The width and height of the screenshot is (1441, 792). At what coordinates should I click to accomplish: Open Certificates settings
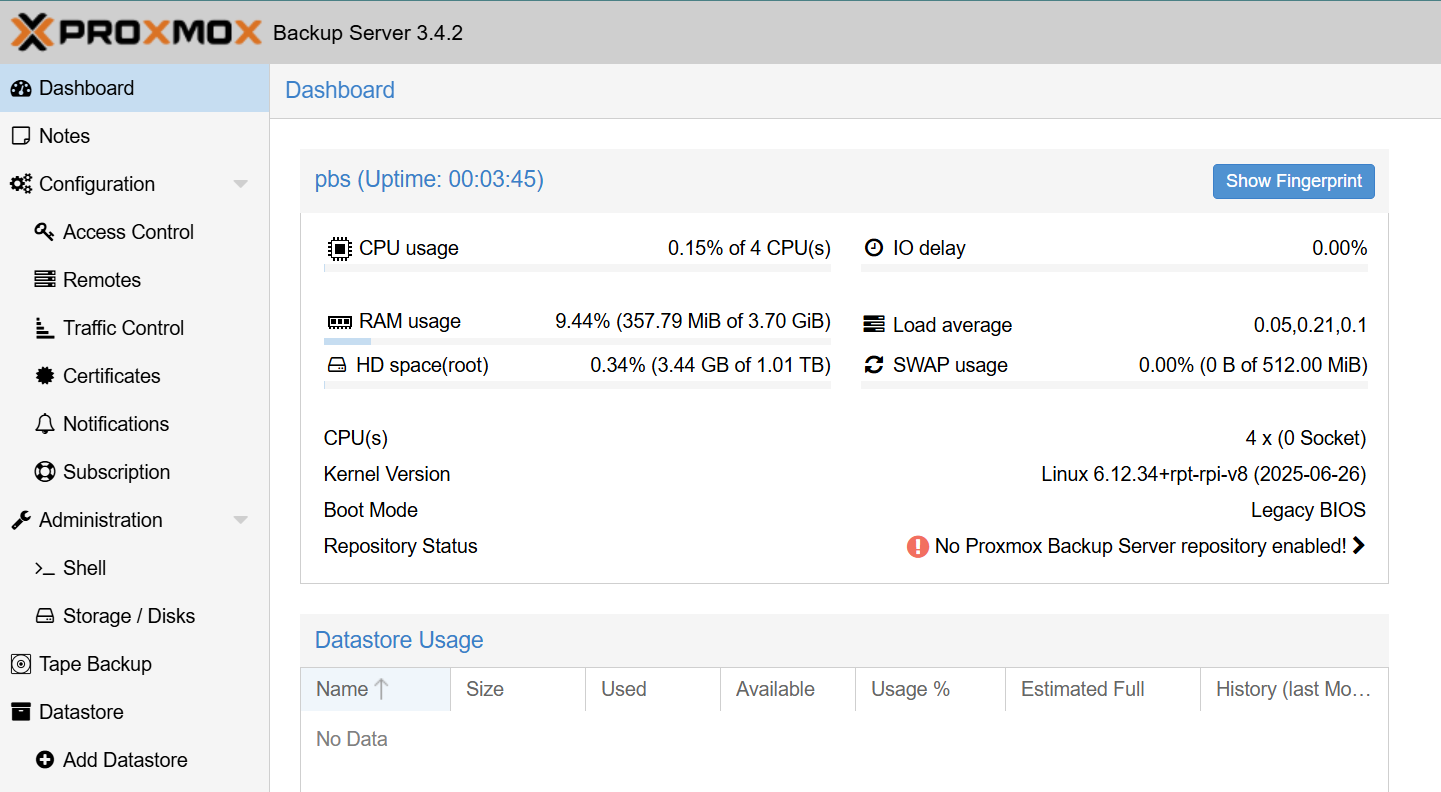[134, 376]
